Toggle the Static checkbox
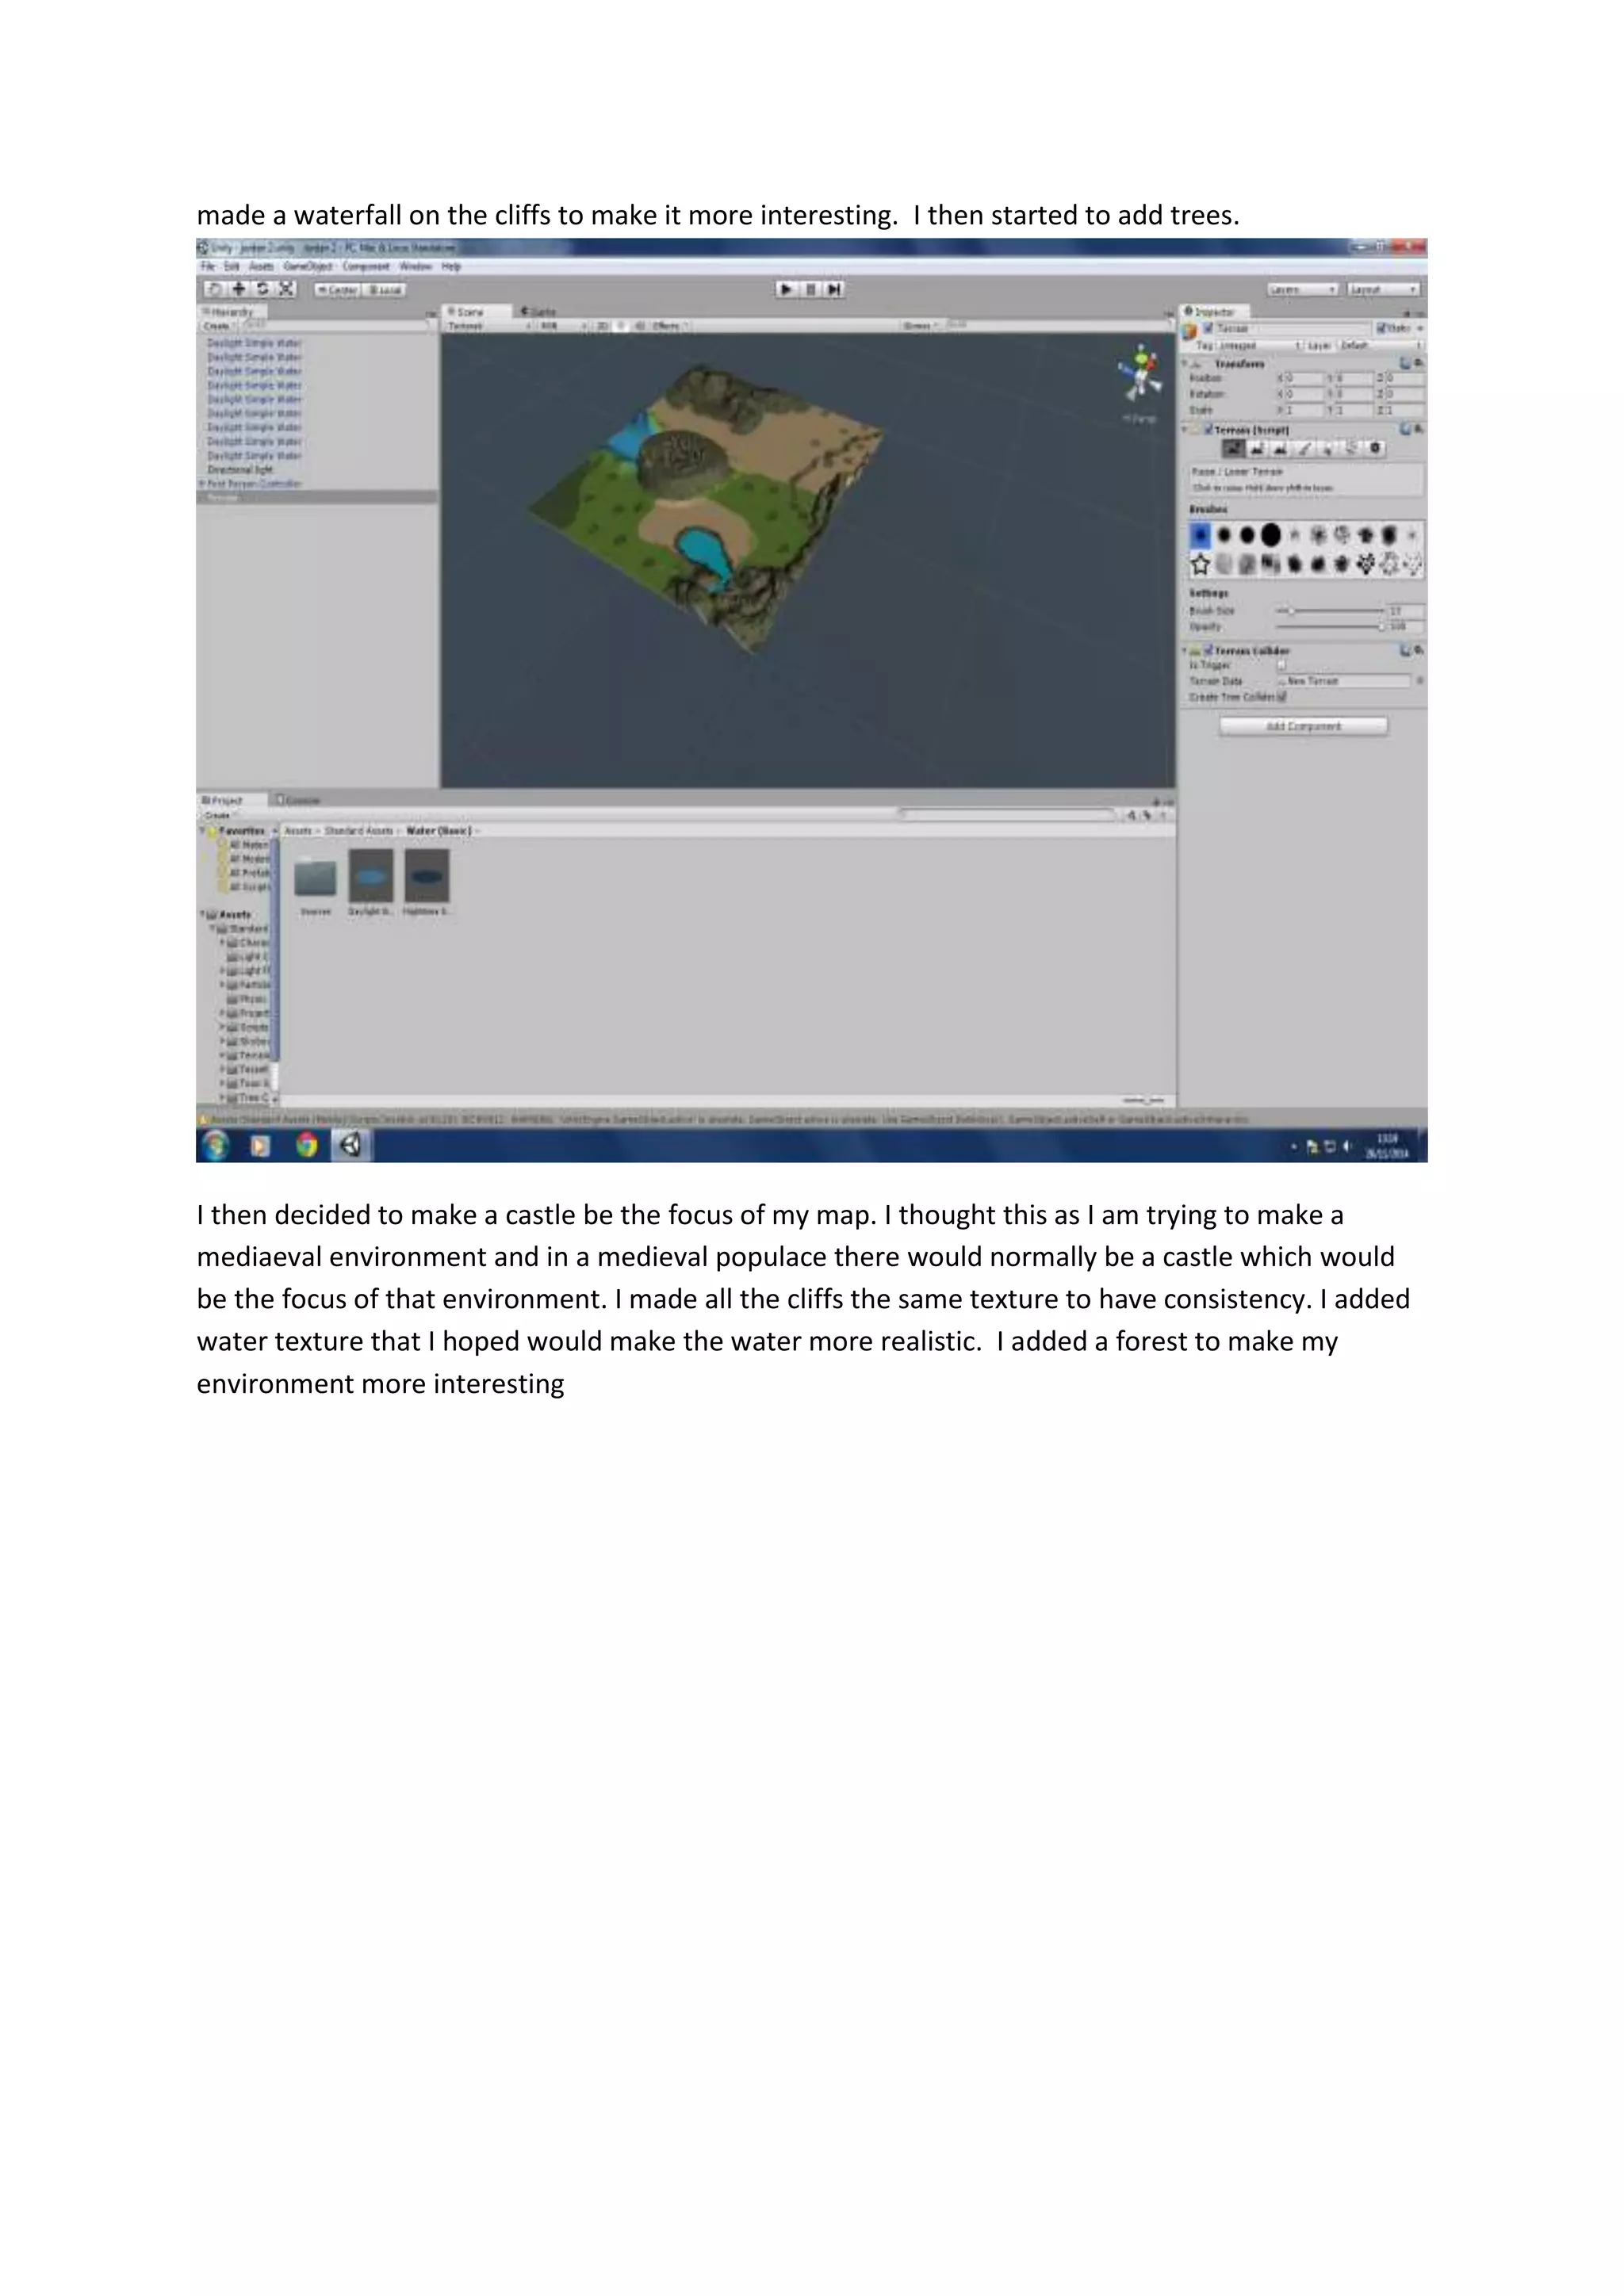The height and width of the screenshot is (2296, 1624). tap(1382, 328)
